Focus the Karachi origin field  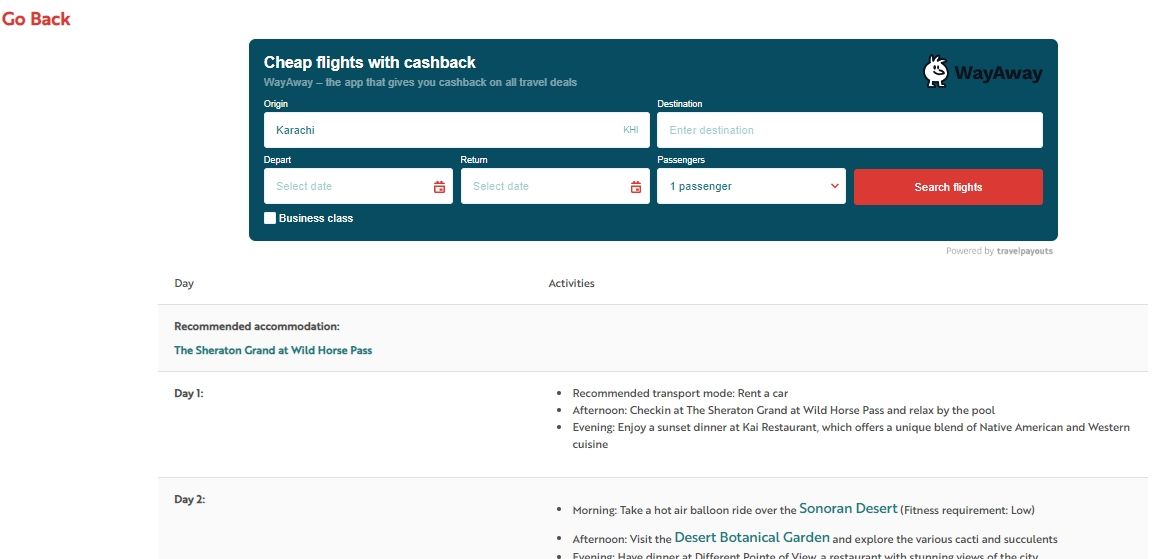[456, 130]
